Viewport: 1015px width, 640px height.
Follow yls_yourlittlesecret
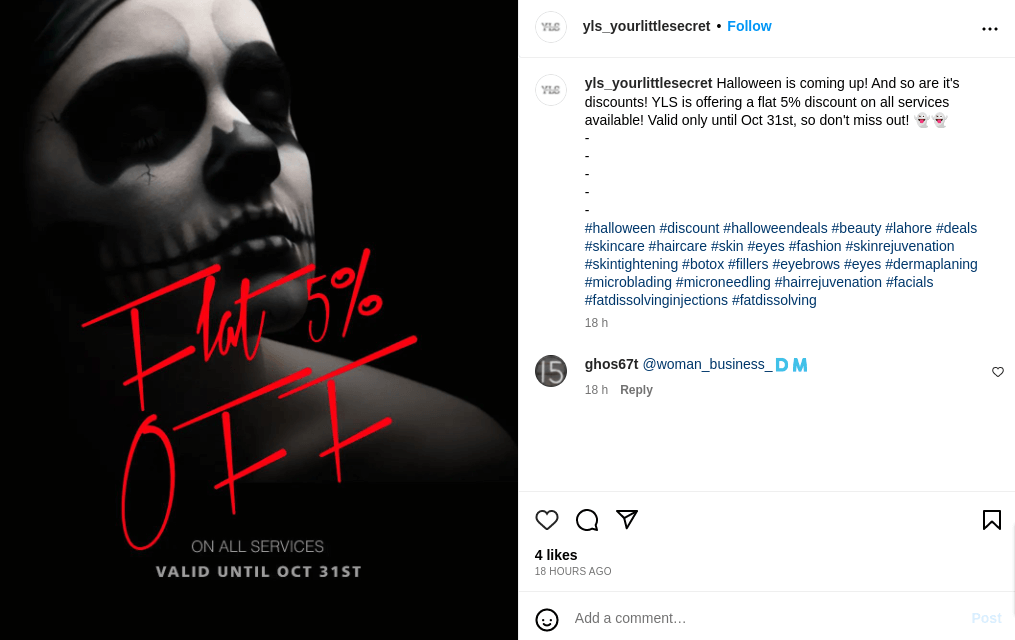(749, 26)
